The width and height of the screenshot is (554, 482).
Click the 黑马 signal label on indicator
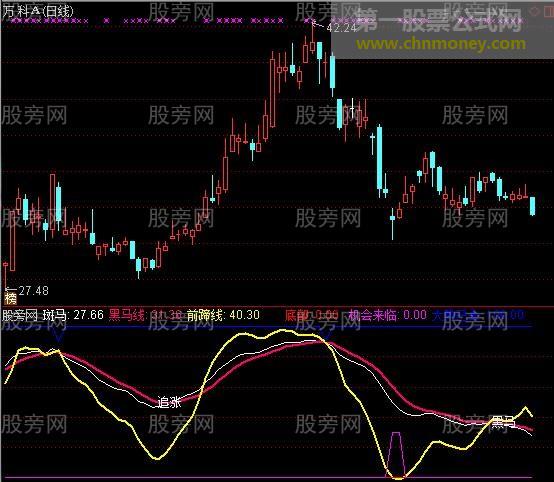tap(503, 421)
